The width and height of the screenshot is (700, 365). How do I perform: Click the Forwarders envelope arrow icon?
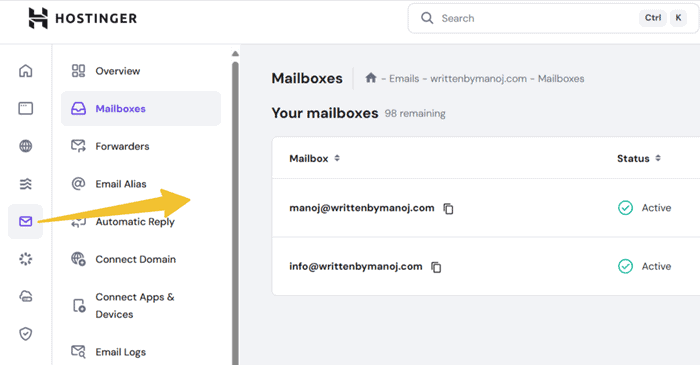(x=78, y=146)
